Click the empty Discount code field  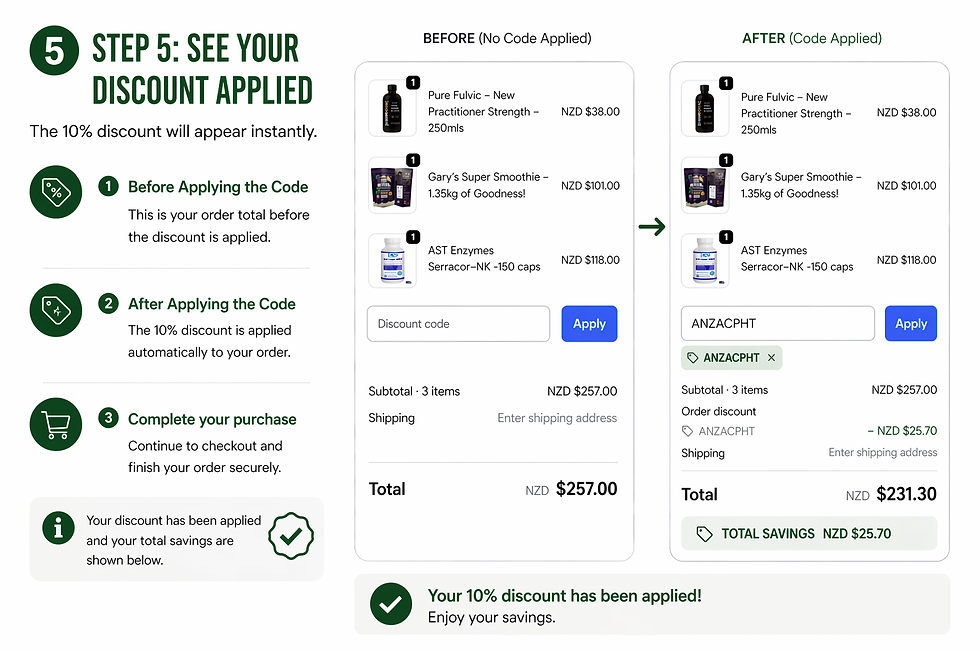(x=458, y=324)
